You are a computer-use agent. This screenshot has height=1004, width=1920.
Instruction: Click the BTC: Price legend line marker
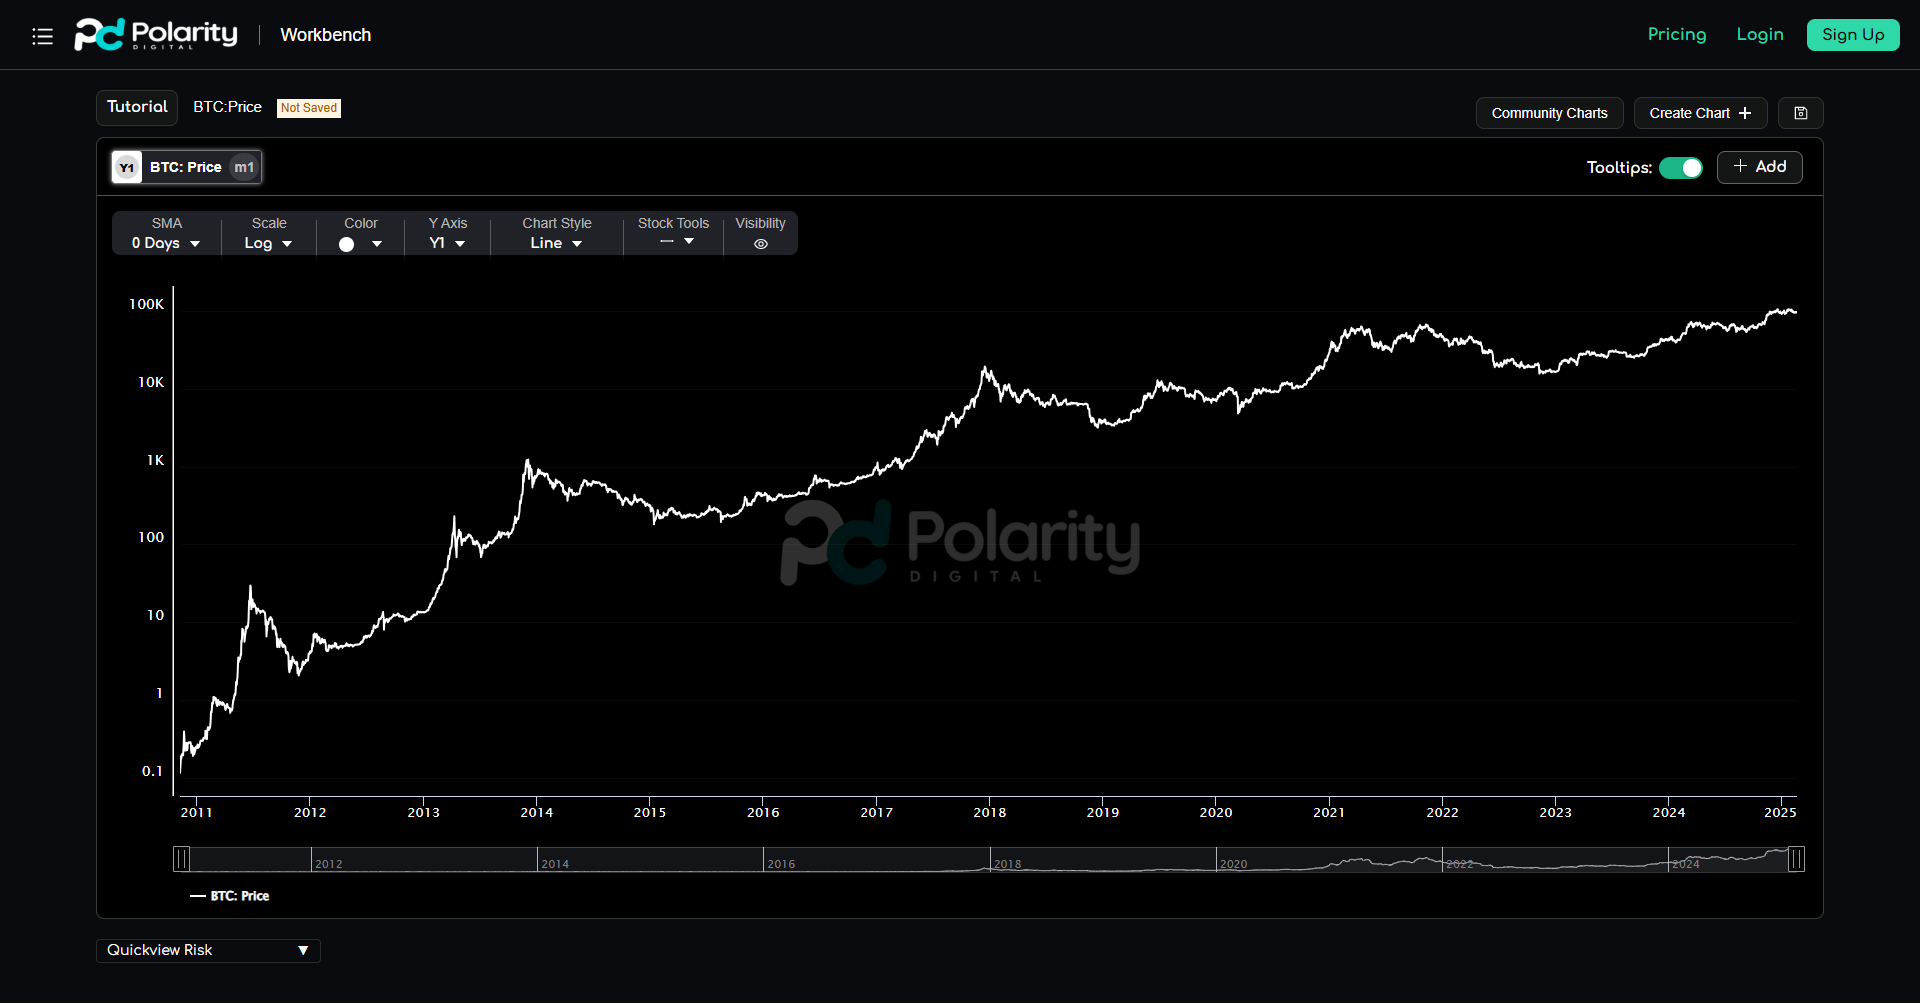(x=198, y=896)
